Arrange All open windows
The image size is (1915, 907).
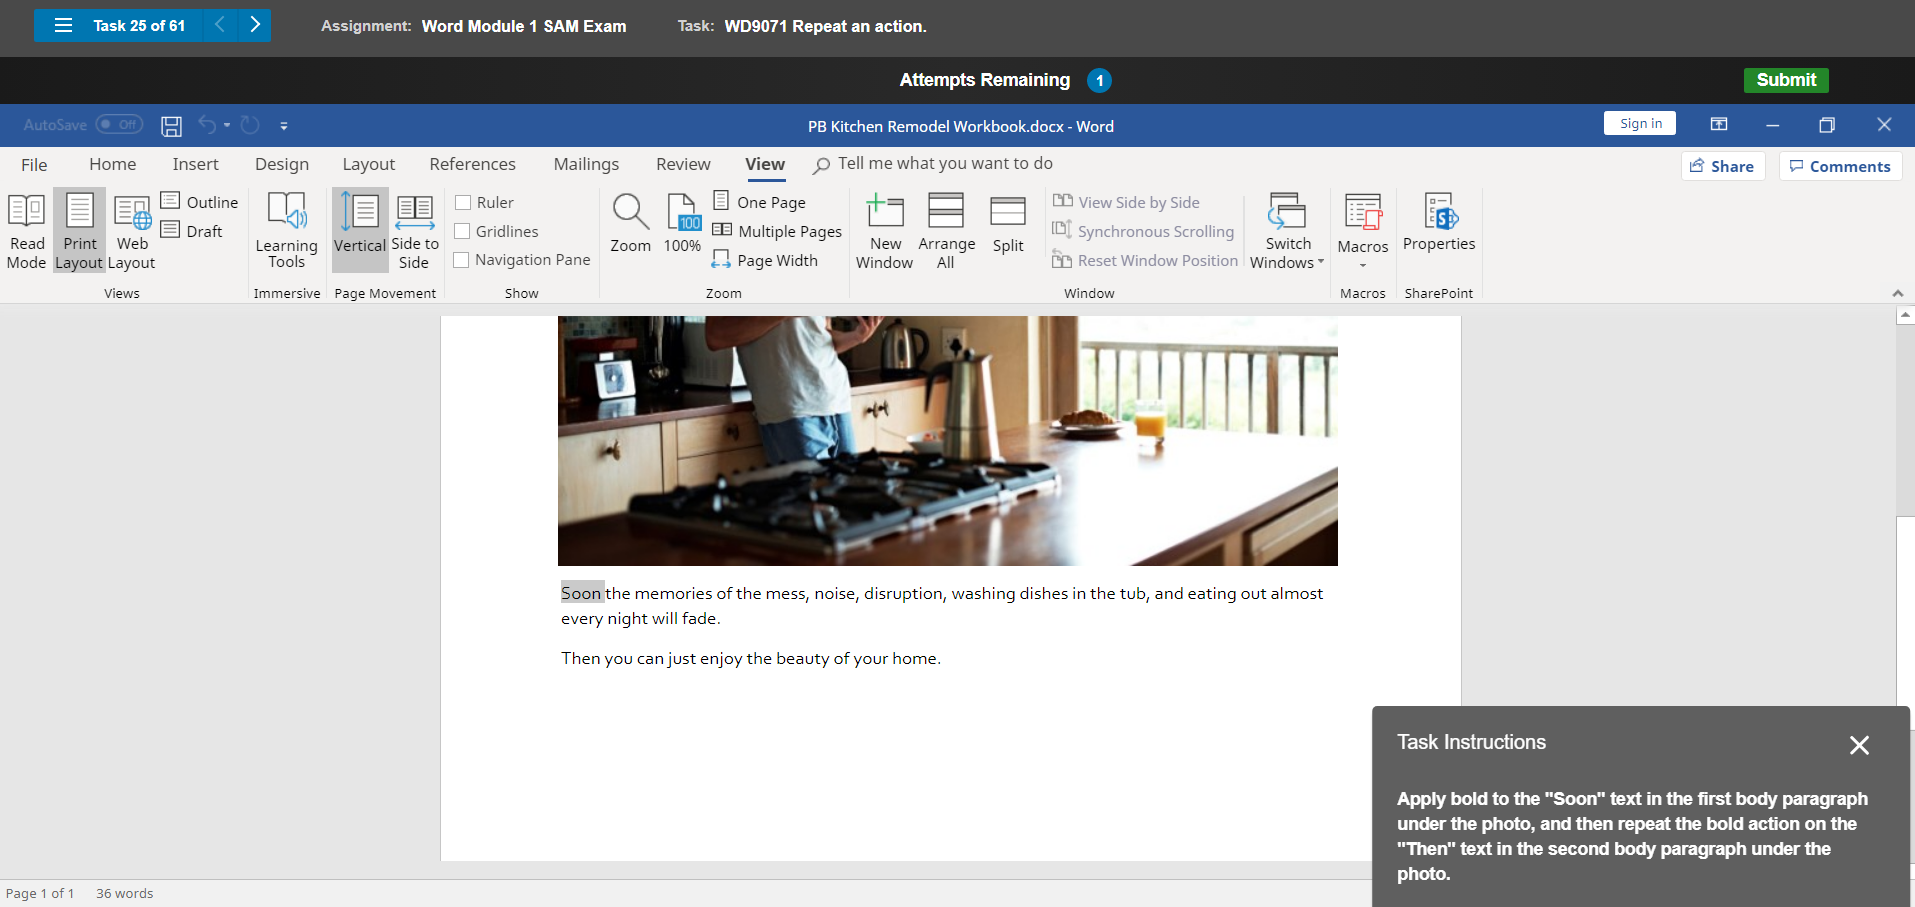coord(946,231)
